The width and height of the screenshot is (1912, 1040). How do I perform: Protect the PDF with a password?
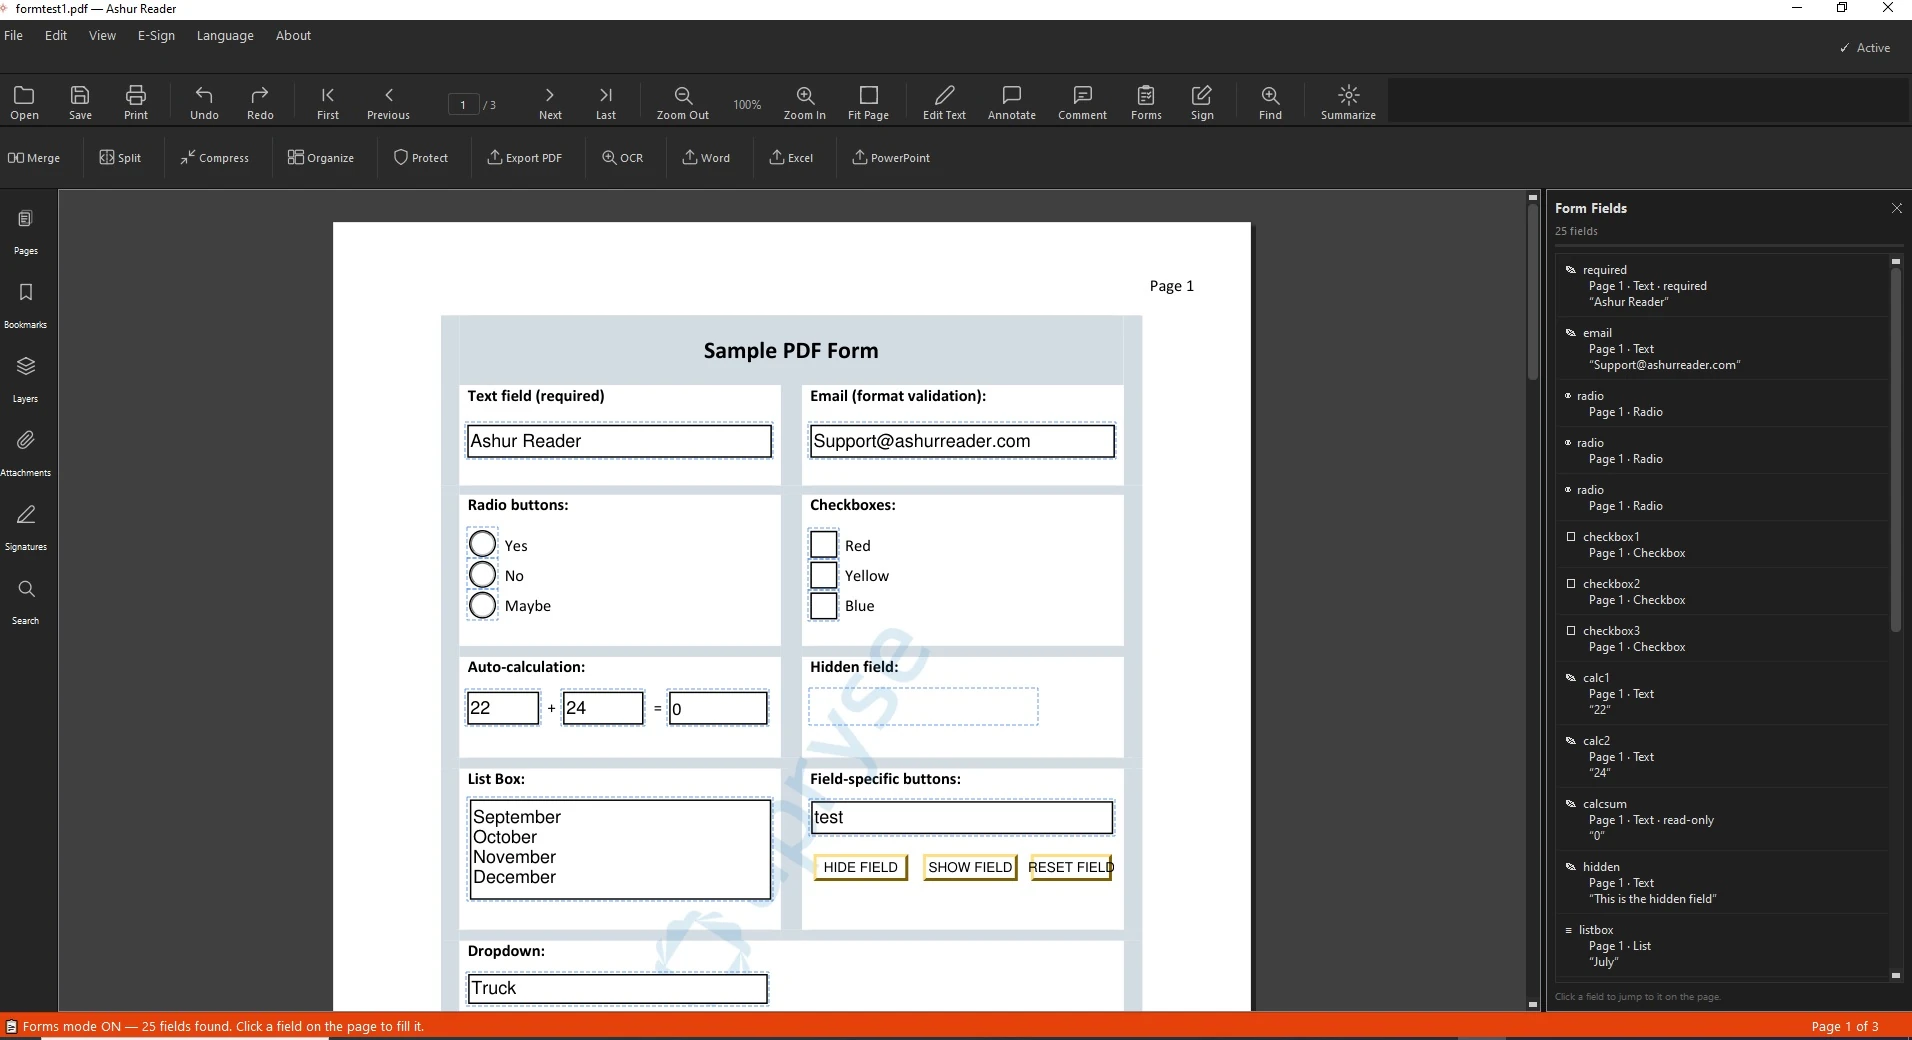point(421,158)
